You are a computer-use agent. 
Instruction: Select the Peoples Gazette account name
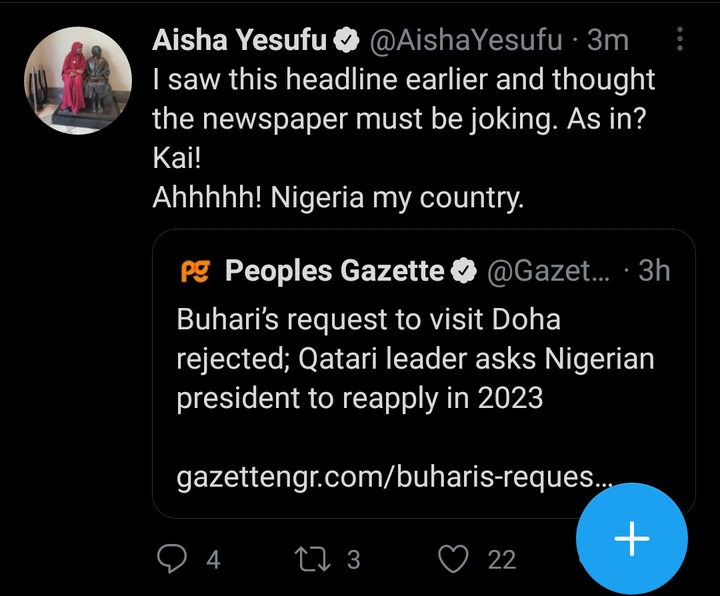pyautogui.click(x=335, y=270)
